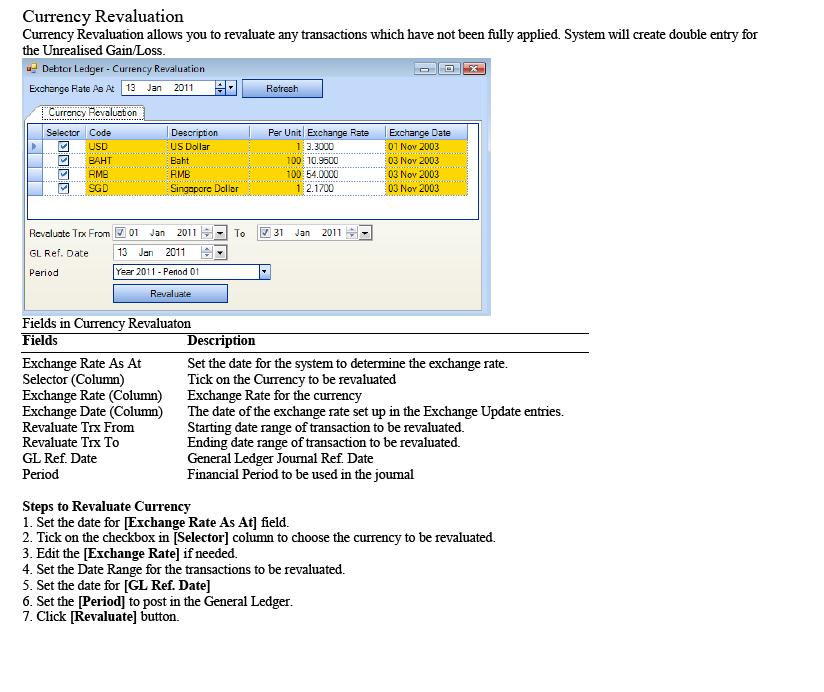Click the Exchange Rate column header
Image resolution: width=824 pixels, height=692 pixels.
click(x=344, y=133)
